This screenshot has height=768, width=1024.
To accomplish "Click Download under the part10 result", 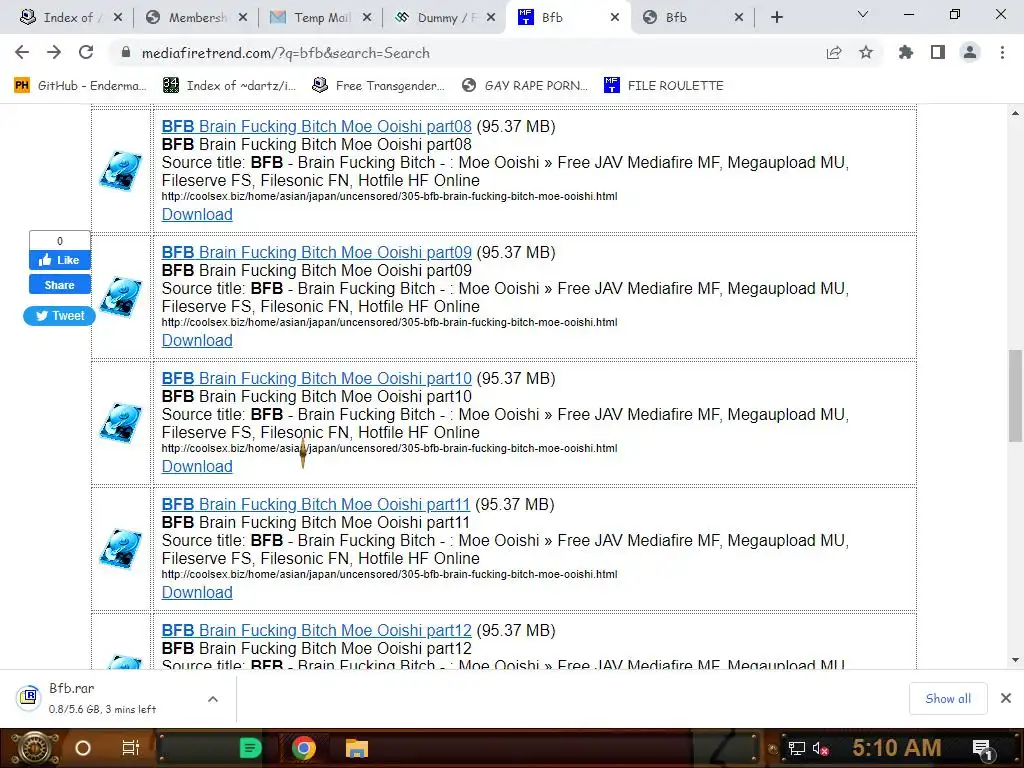I will pyautogui.click(x=197, y=466).
